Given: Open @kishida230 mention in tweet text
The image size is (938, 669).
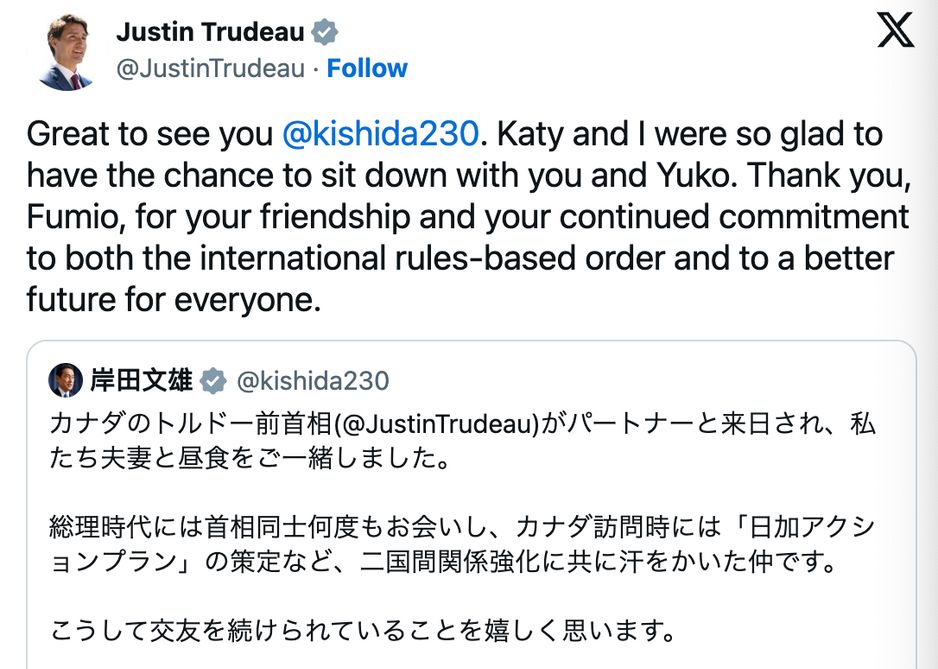Looking at the screenshot, I should tap(381, 134).
